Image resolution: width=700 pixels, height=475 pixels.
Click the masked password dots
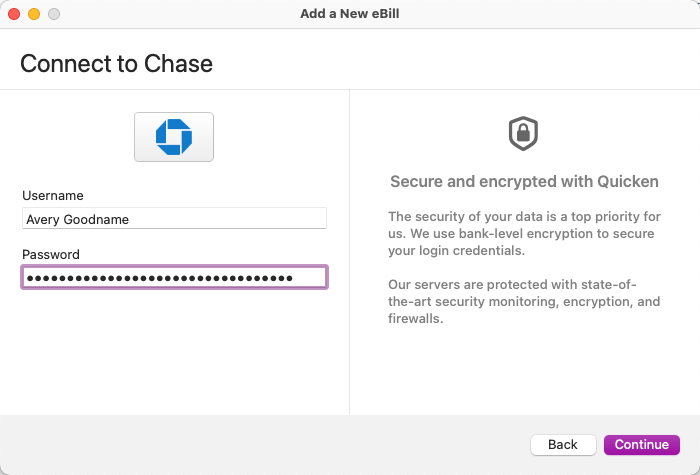[x=160, y=277]
